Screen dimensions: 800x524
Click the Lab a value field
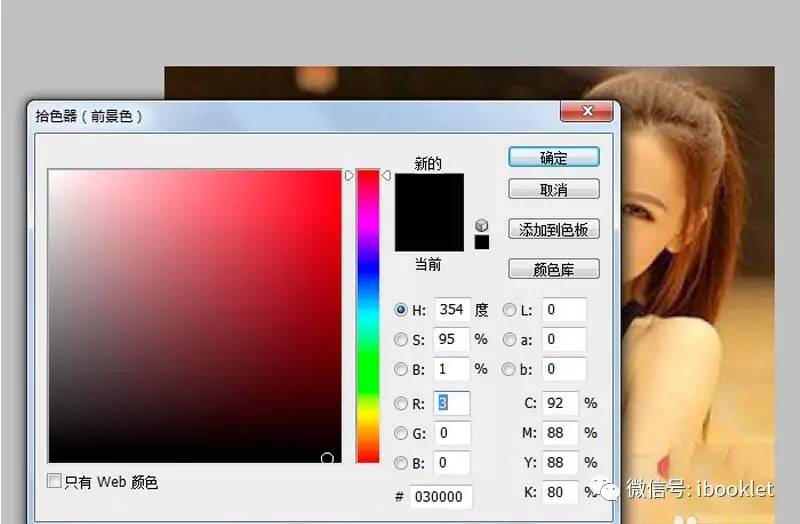[x=564, y=339]
